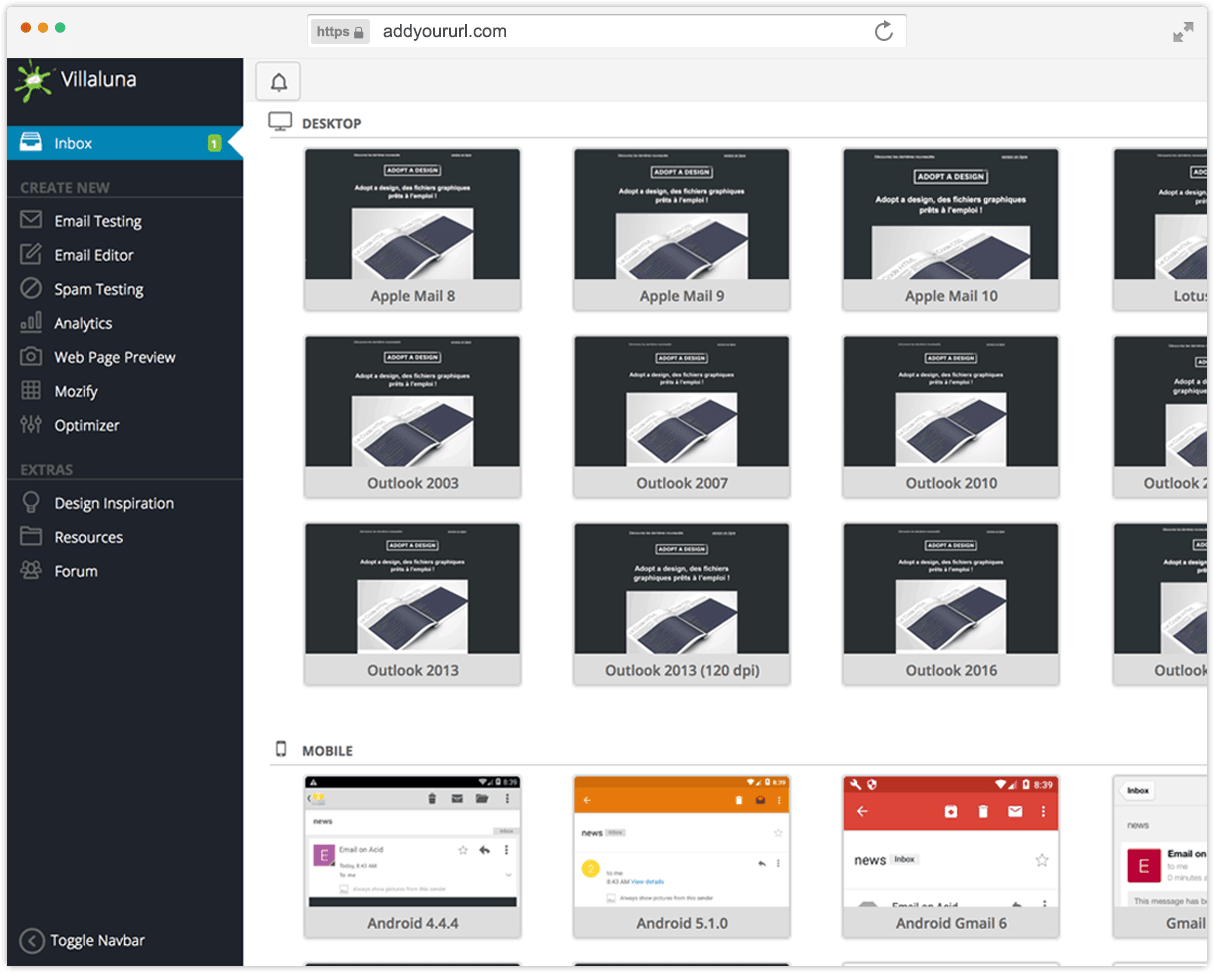
Task: Click the Desktop monitor icon
Action: [x=280, y=122]
